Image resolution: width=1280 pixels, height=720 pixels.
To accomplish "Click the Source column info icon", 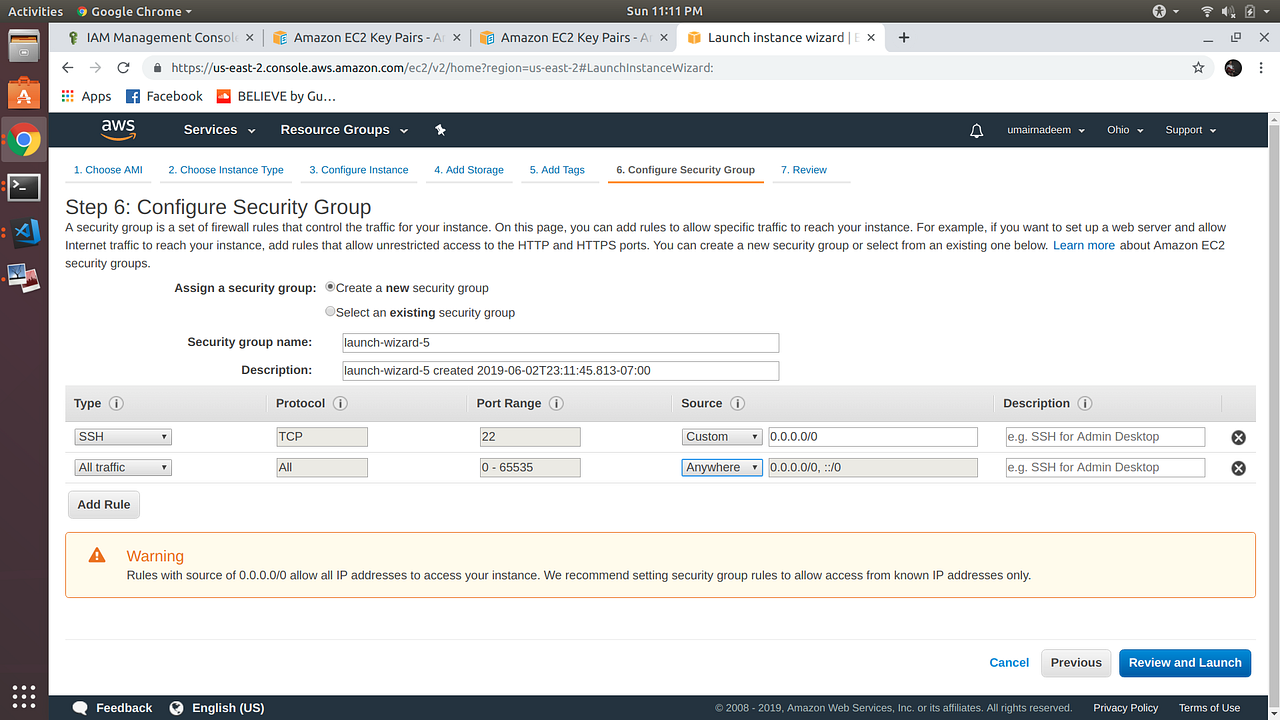I will pyautogui.click(x=737, y=404).
